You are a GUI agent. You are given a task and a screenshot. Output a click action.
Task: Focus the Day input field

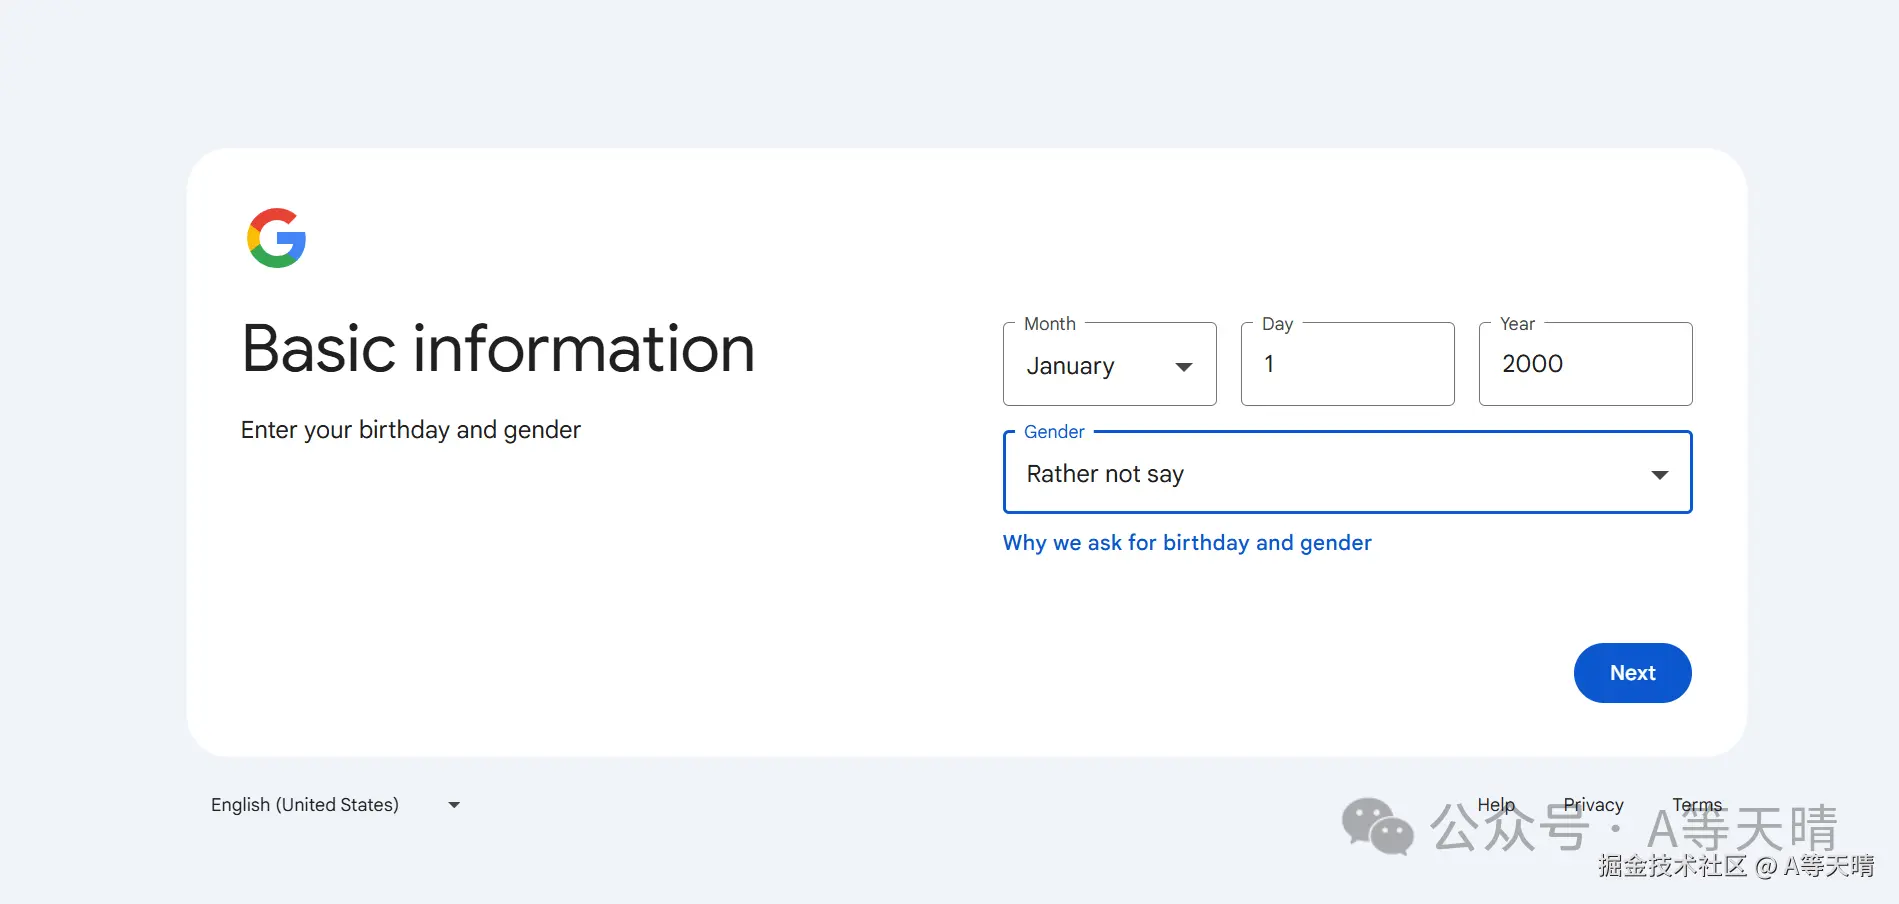(1347, 365)
